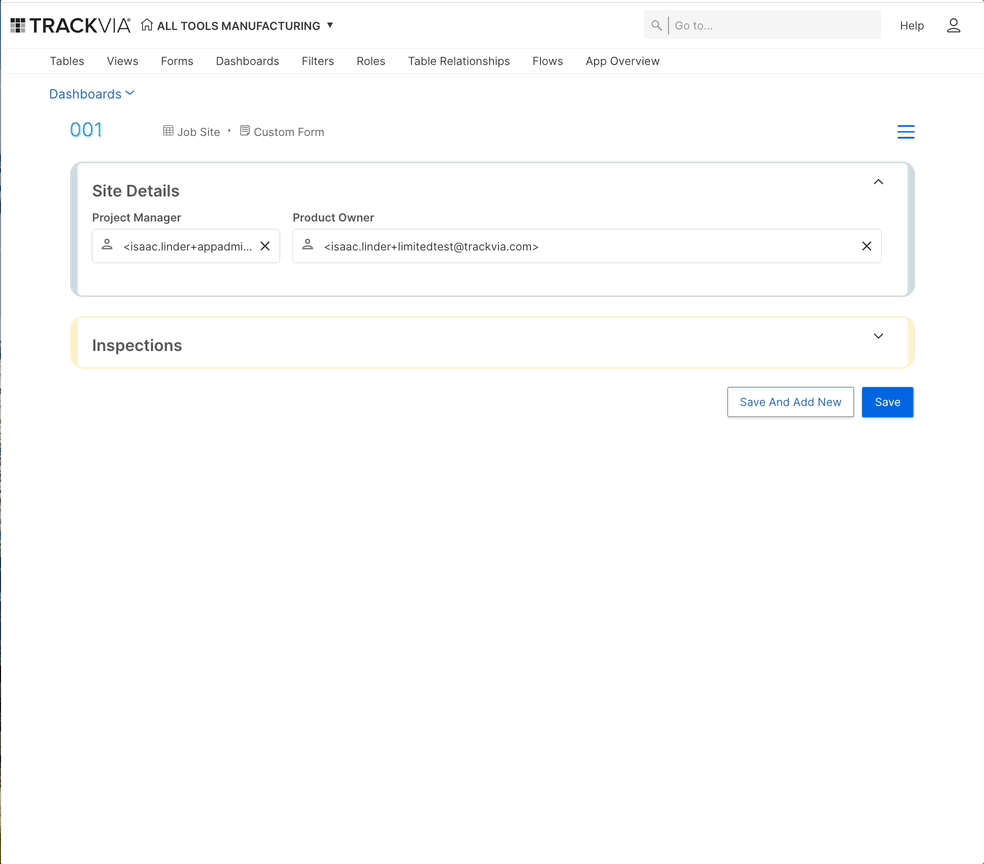Collapse the Site Details section

878,182
